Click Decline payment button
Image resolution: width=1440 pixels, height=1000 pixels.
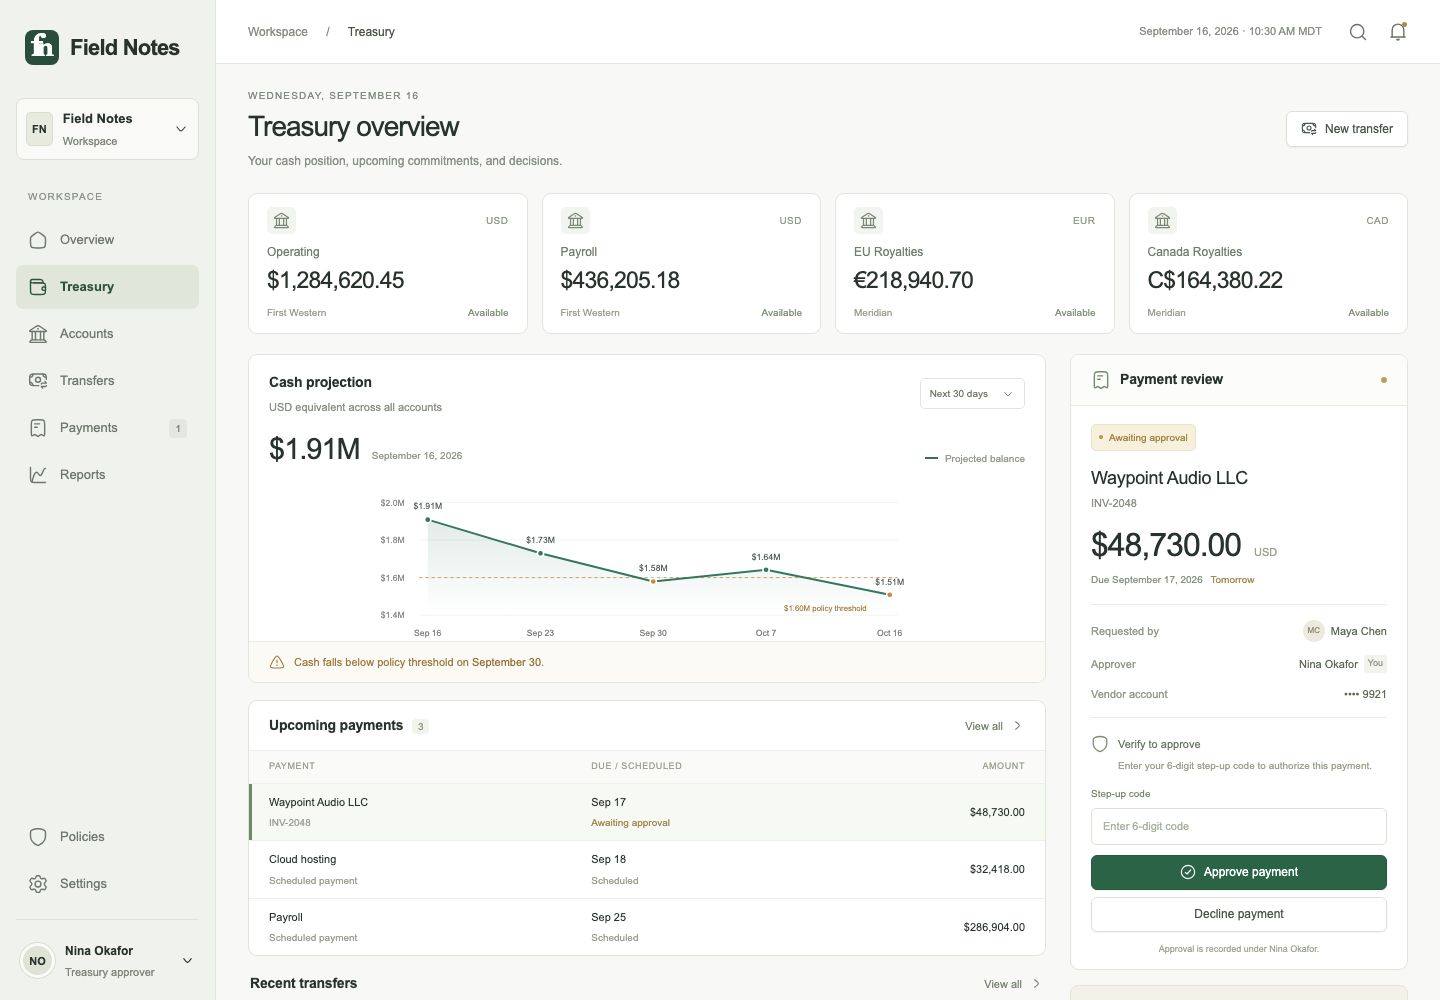[1238, 914]
